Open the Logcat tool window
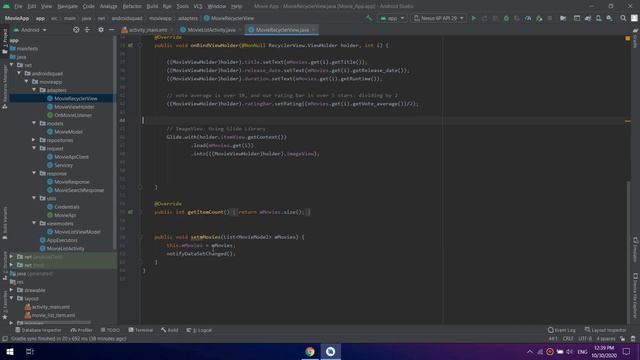640x360 pixels. [199, 330]
